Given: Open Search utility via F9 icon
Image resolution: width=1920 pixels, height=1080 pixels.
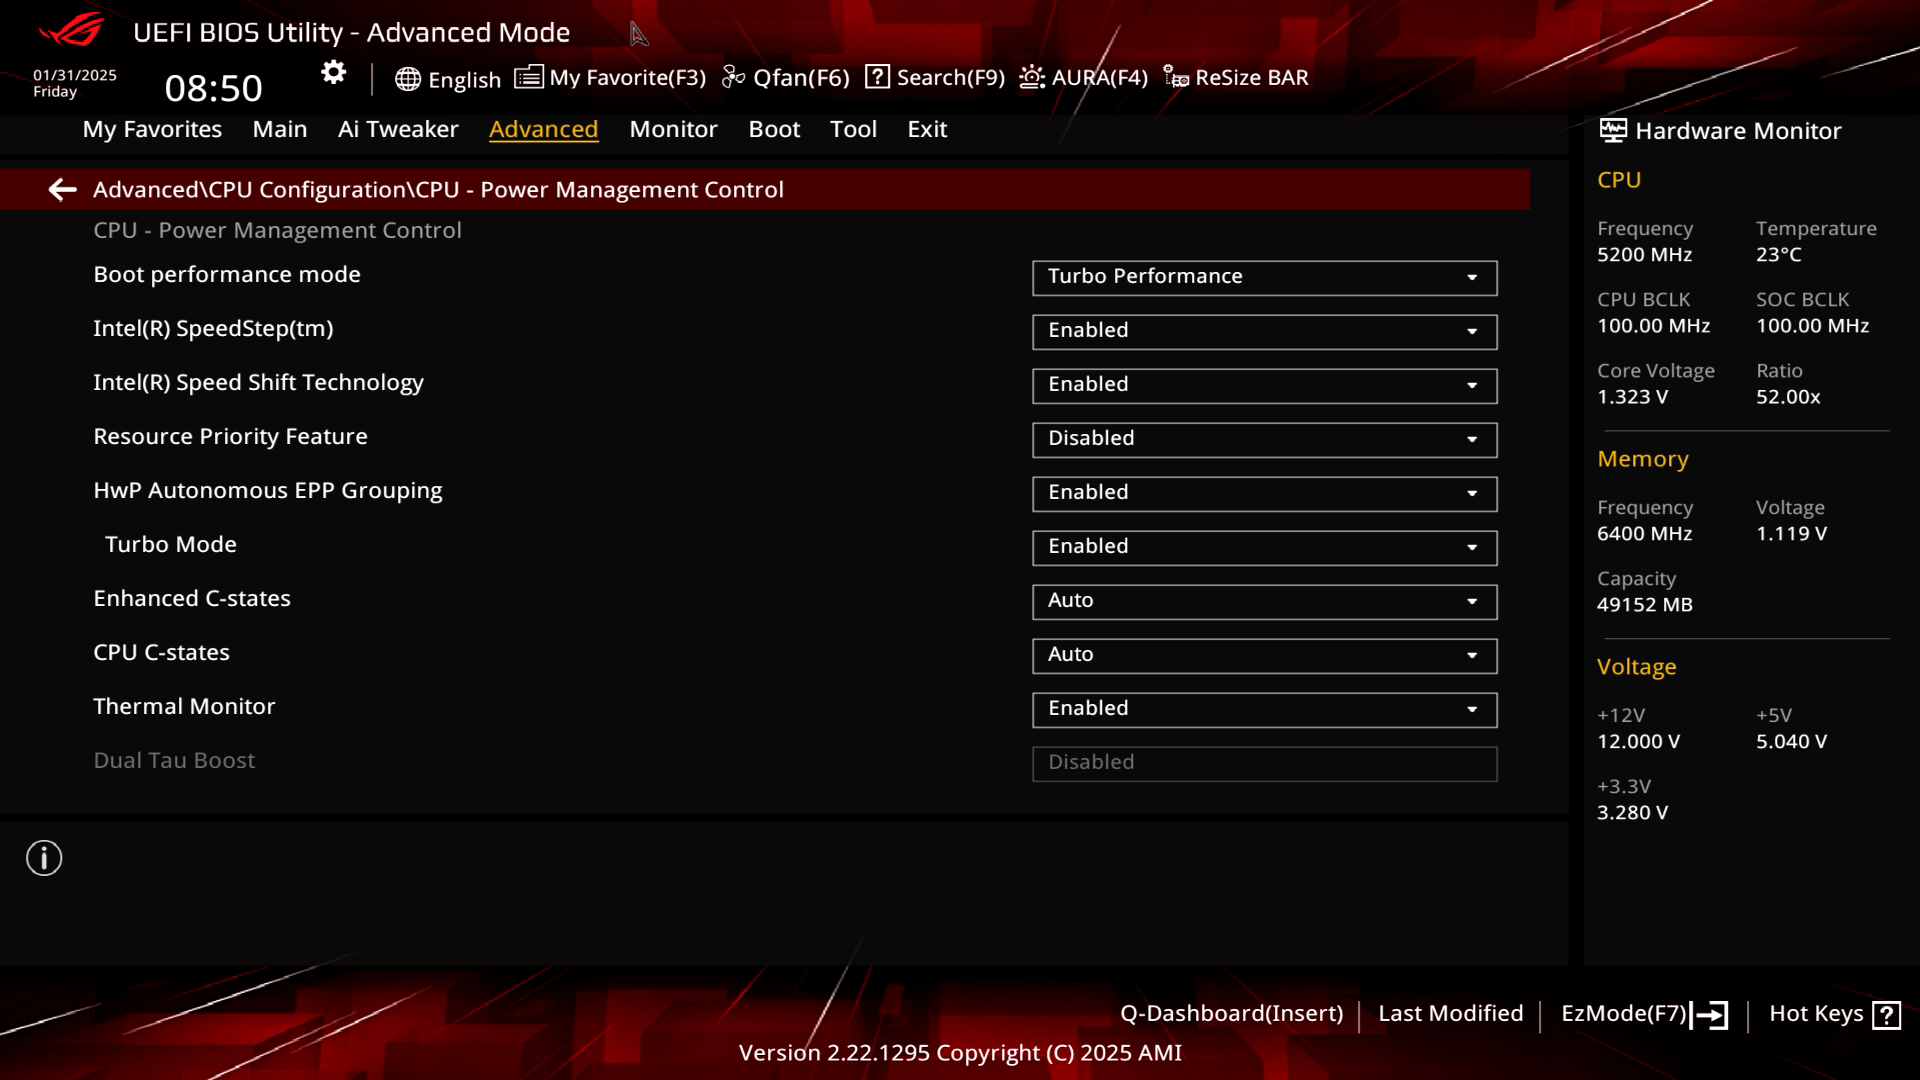Looking at the screenshot, I should (935, 76).
